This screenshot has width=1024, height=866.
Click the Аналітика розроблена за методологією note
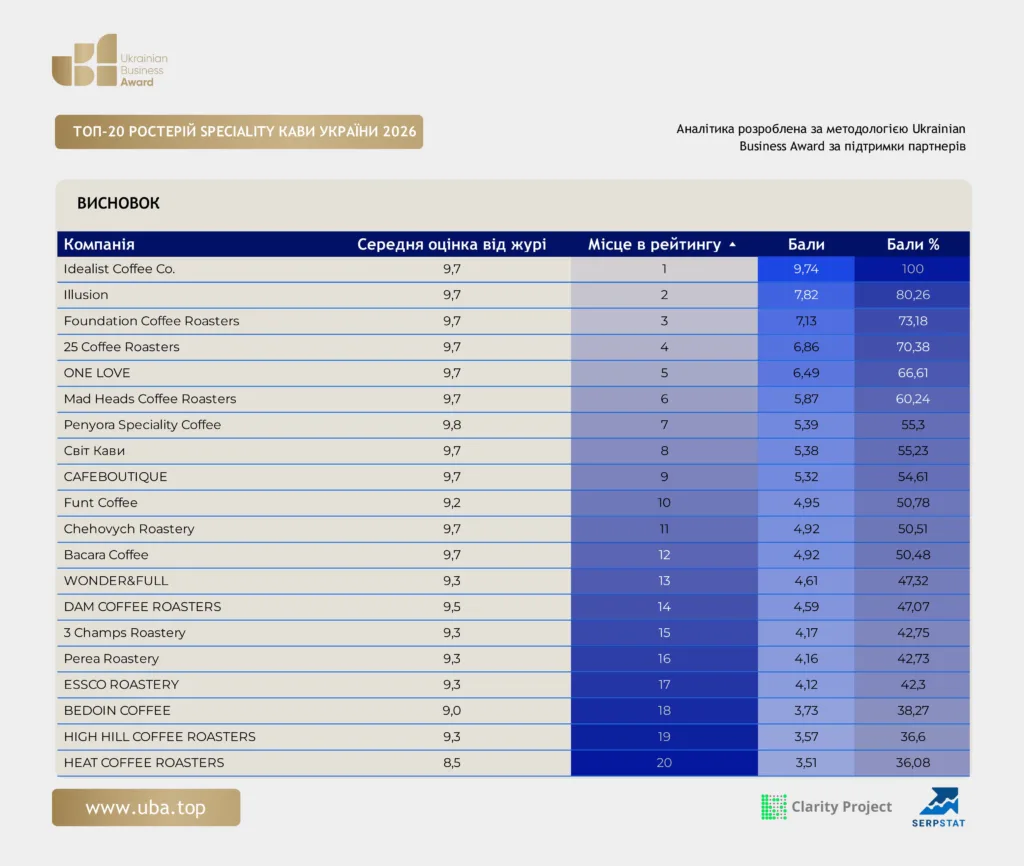[821, 138]
